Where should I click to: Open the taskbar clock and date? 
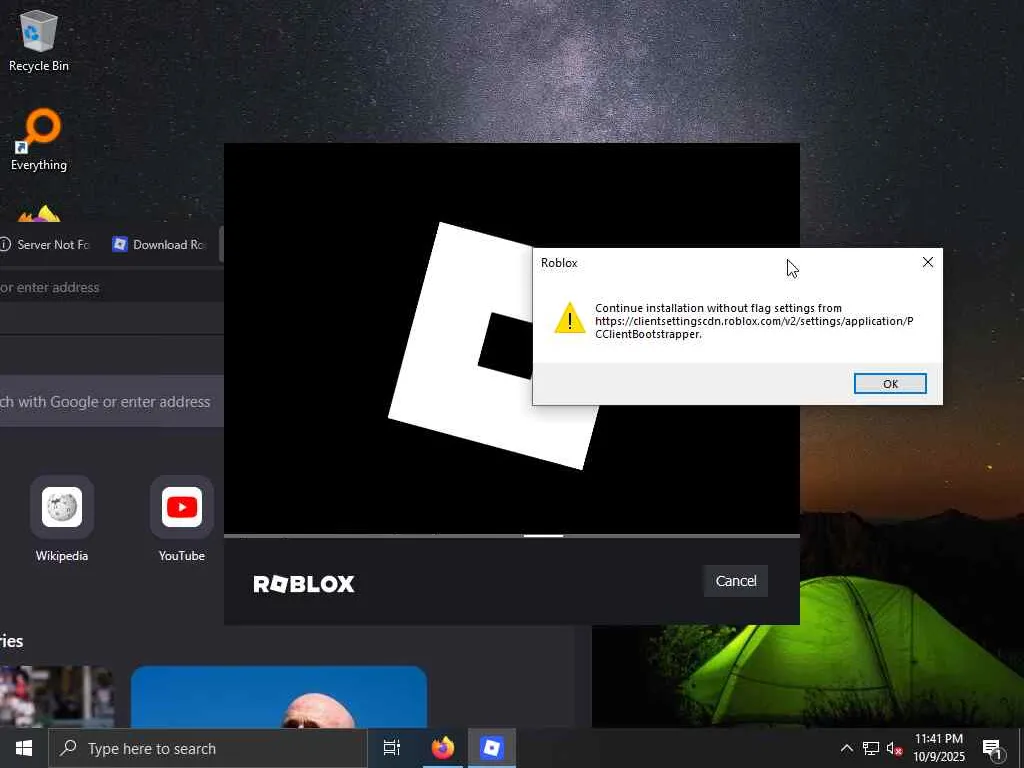tap(938, 748)
